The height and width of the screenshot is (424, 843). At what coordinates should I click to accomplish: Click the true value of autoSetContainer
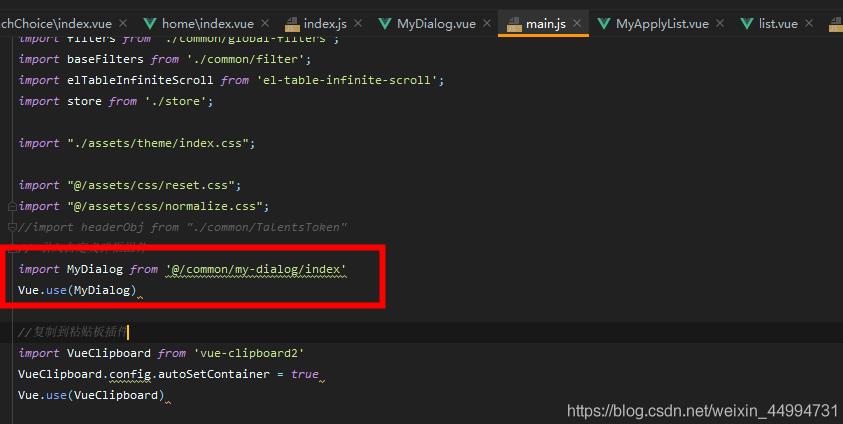pos(304,374)
